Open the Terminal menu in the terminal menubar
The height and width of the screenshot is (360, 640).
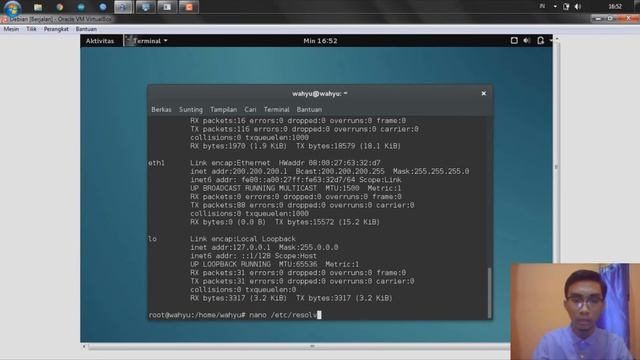pyautogui.click(x=276, y=109)
